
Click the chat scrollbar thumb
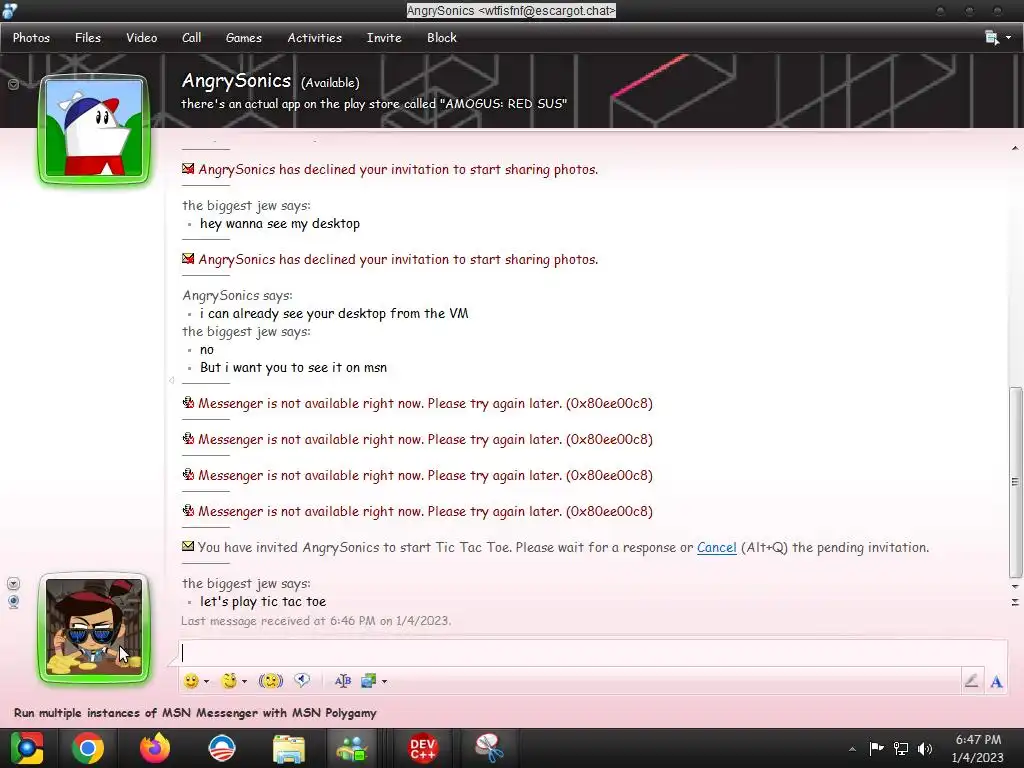click(x=1015, y=483)
